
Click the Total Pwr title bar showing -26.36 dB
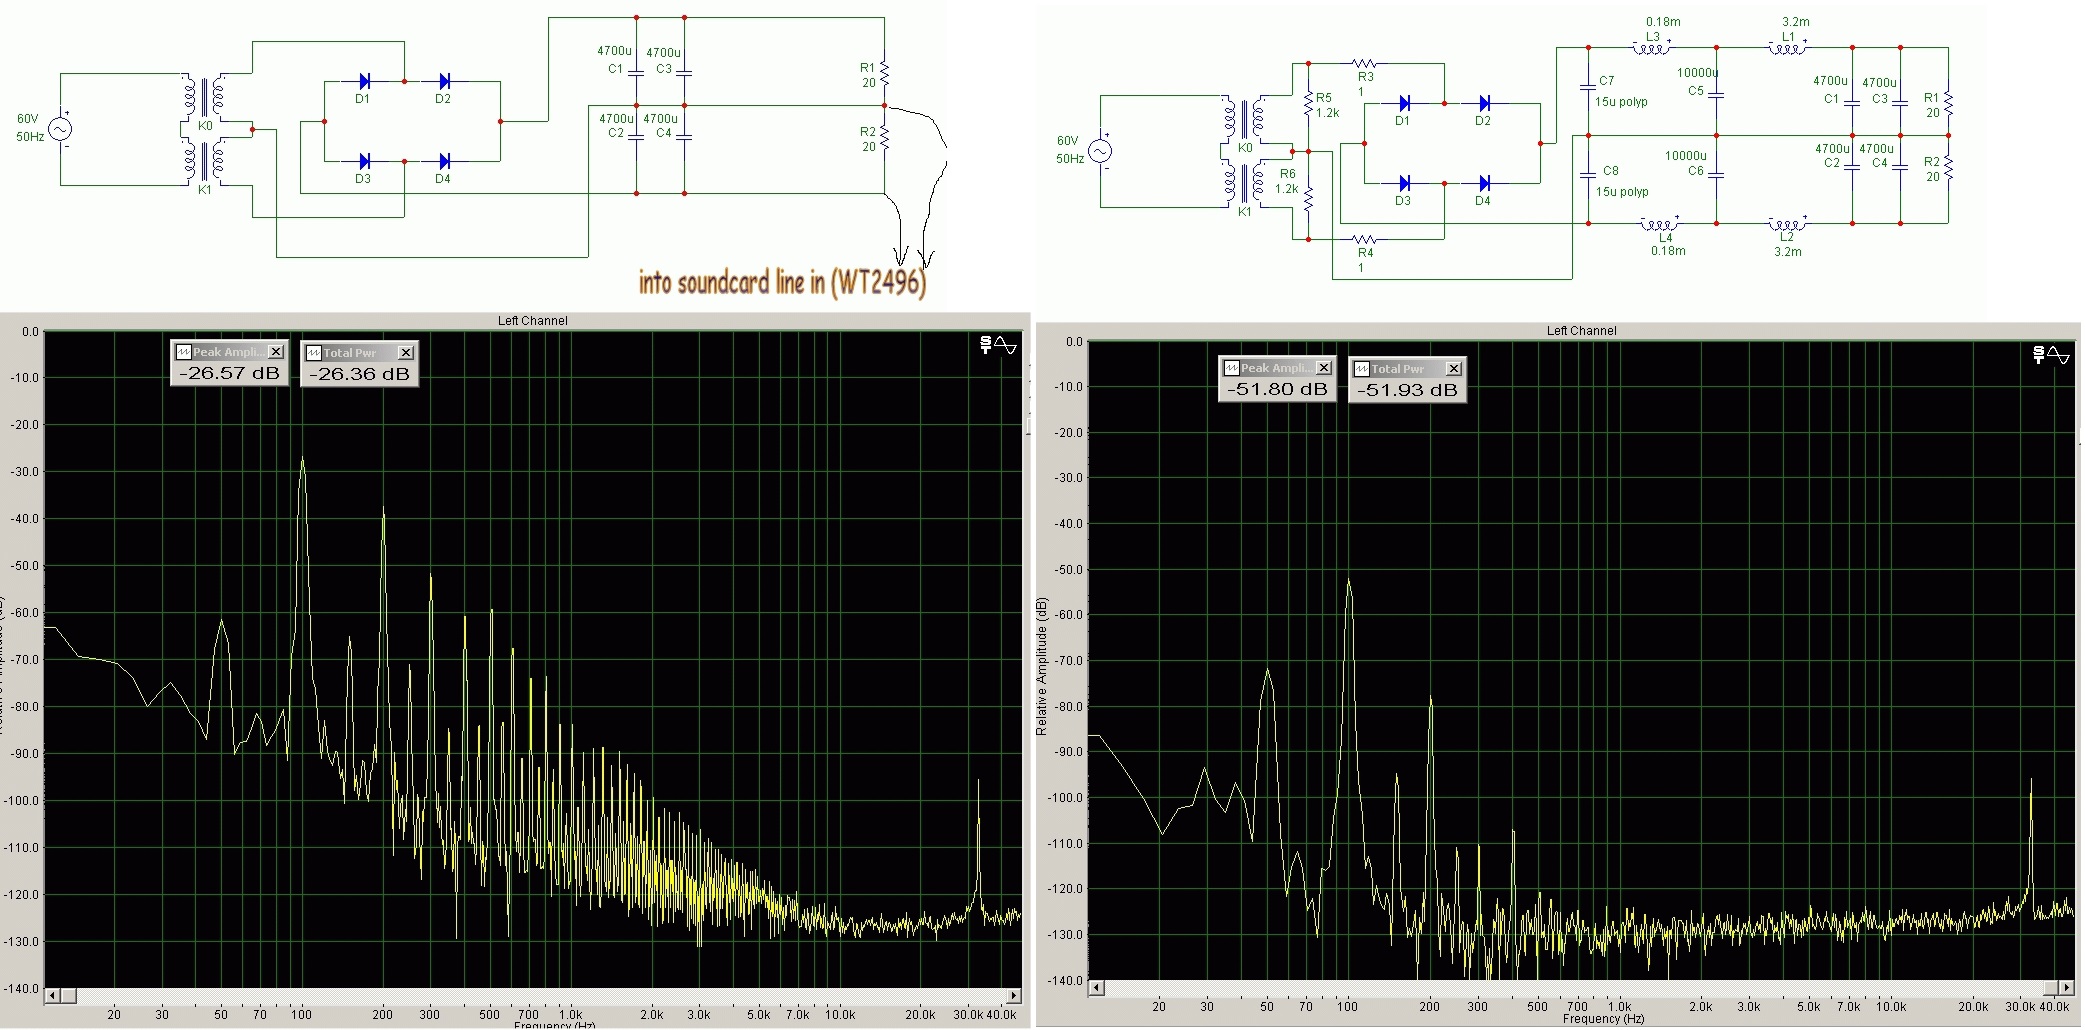[x=350, y=353]
